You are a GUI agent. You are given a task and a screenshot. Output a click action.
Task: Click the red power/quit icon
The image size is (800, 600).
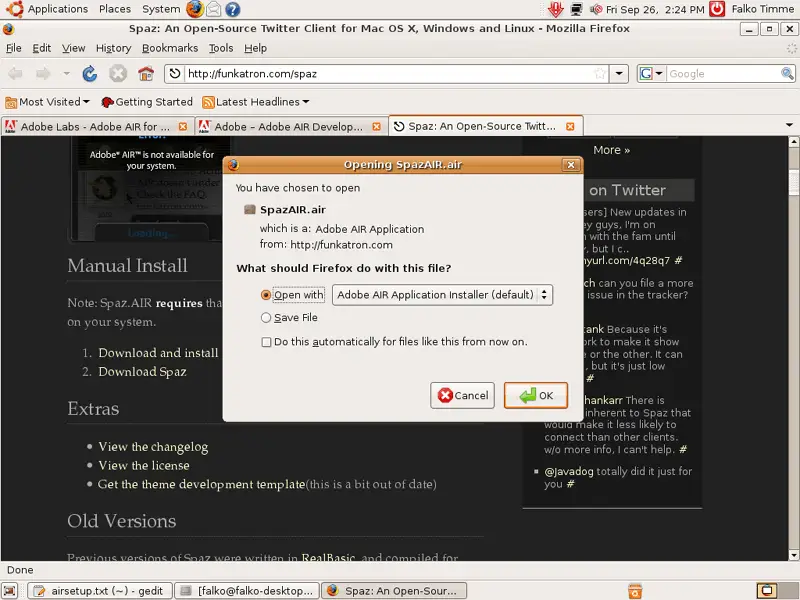[717, 9]
